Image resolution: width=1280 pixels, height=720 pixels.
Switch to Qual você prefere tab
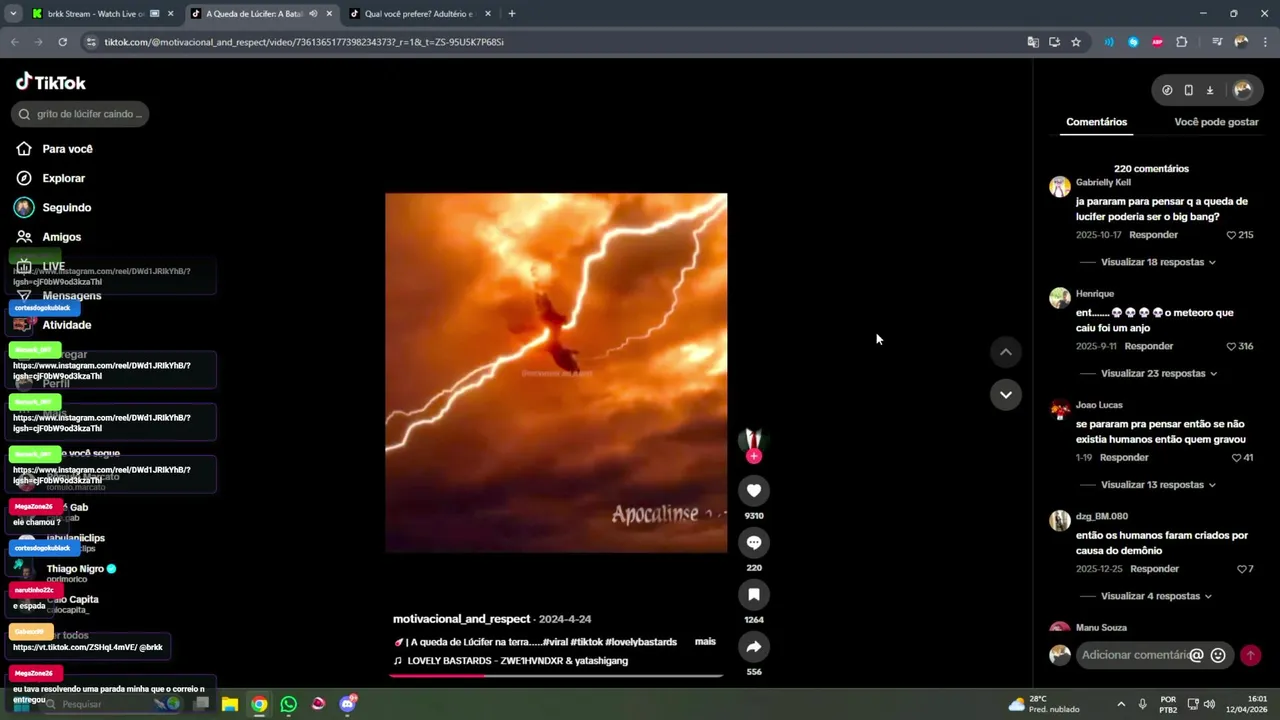point(418,14)
